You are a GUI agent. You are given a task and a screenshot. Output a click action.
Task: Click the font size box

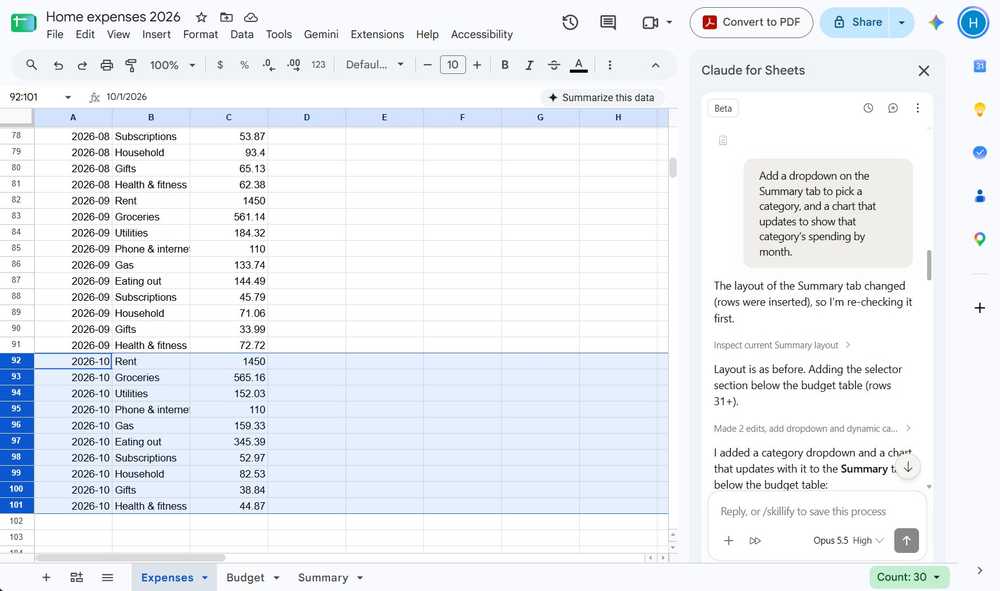click(452, 65)
